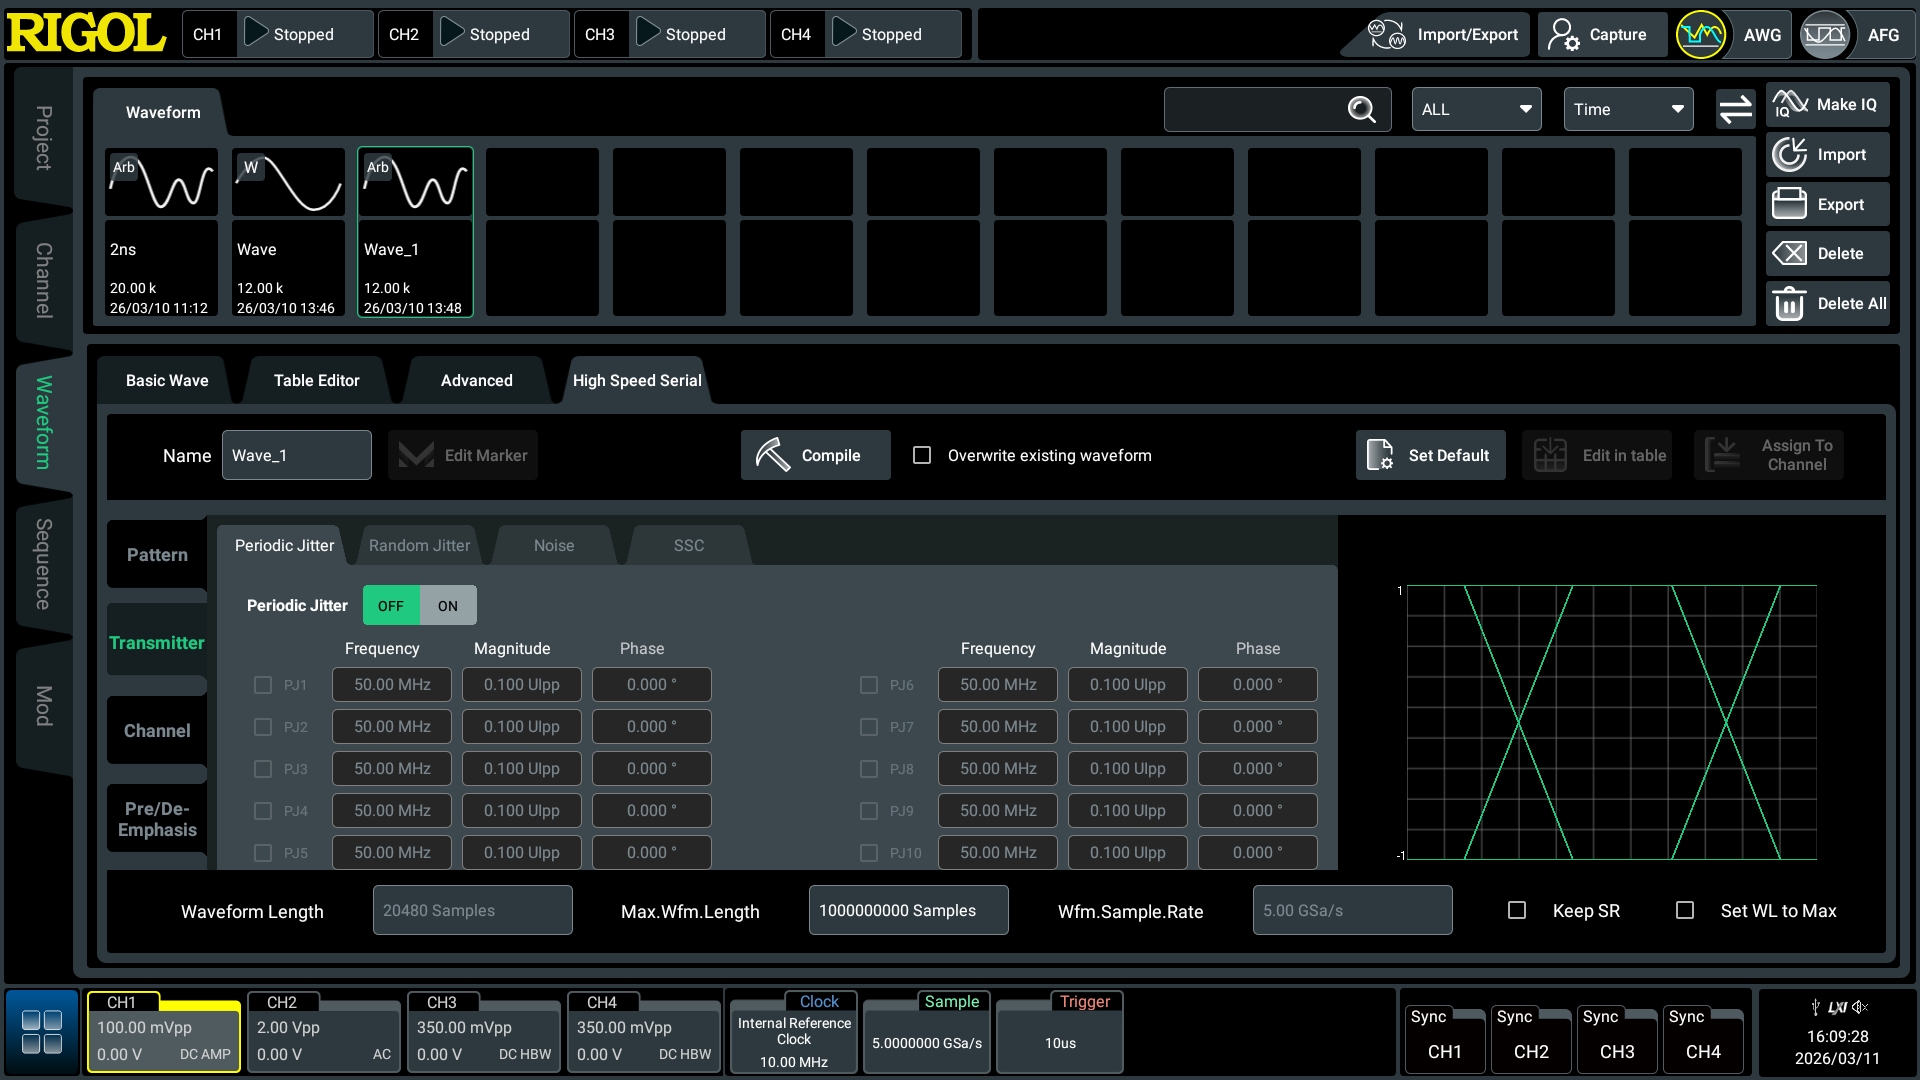This screenshot has width=1920, height=1080.
Task: Open the Time sort dropdown
Action: tap(1628, 110)
